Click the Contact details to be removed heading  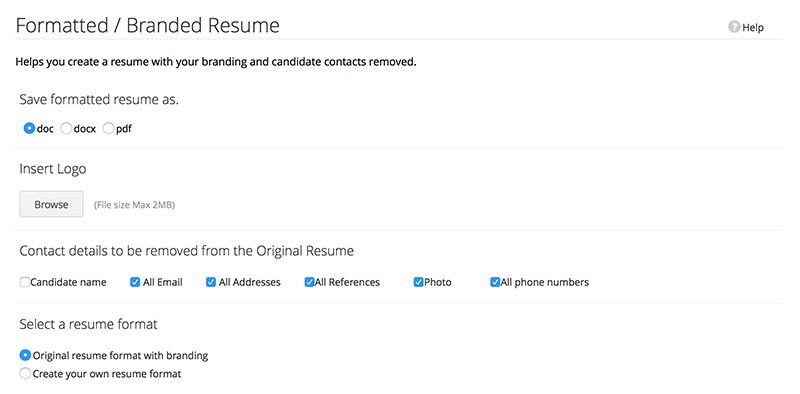pyautogui.click(x=187, y=251)
